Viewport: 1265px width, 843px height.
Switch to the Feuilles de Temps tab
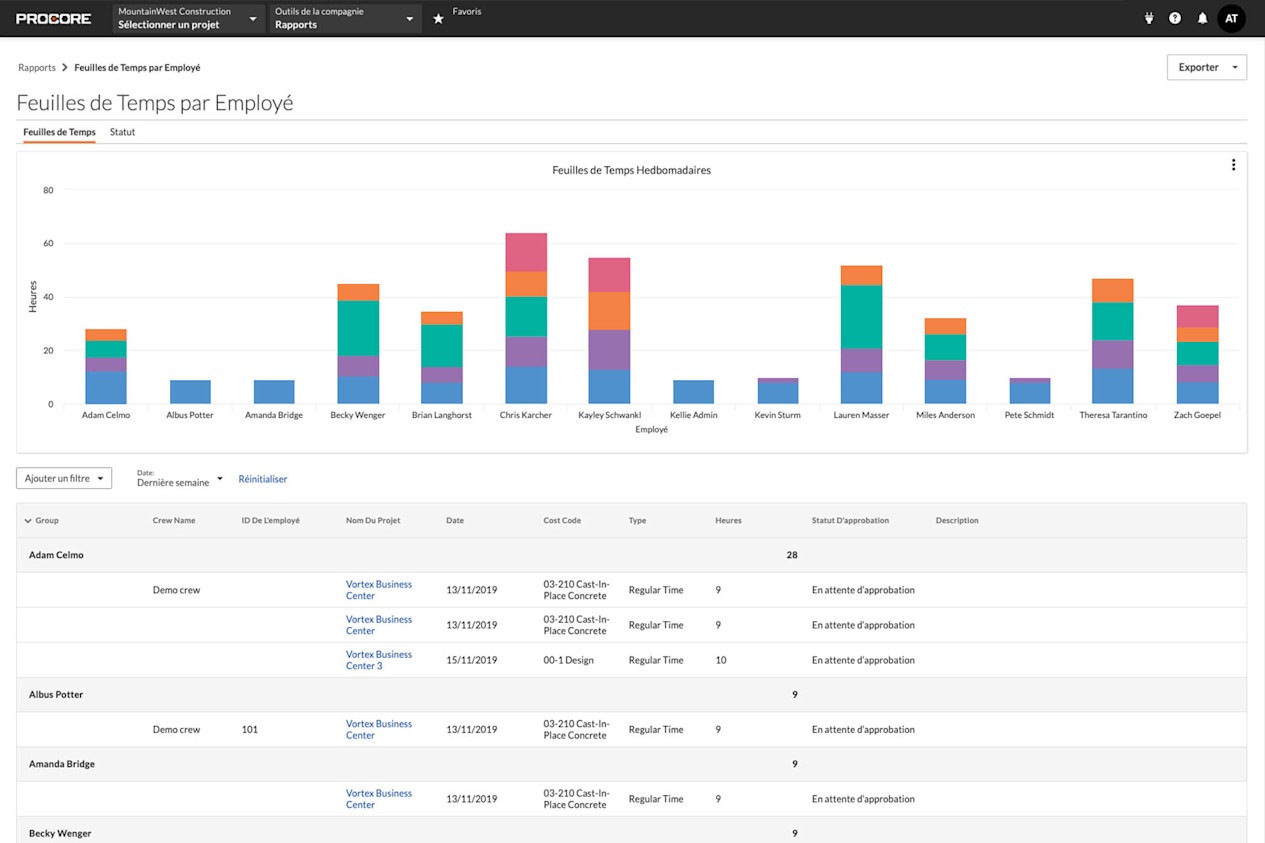coord(59,132)
